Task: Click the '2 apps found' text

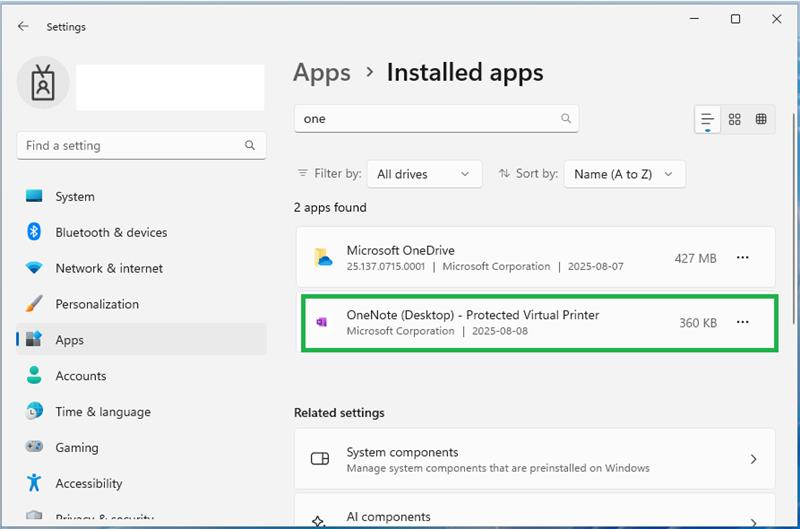Action: tap(330, 208)
